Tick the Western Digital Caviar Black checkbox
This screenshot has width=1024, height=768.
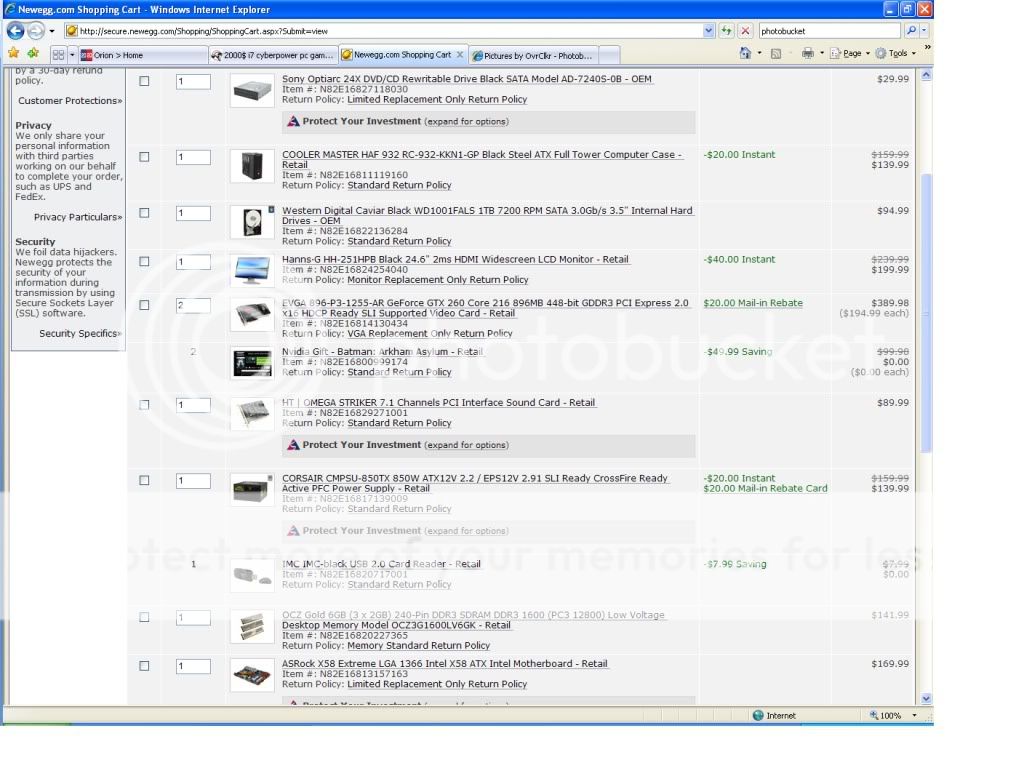pos(144,213)
